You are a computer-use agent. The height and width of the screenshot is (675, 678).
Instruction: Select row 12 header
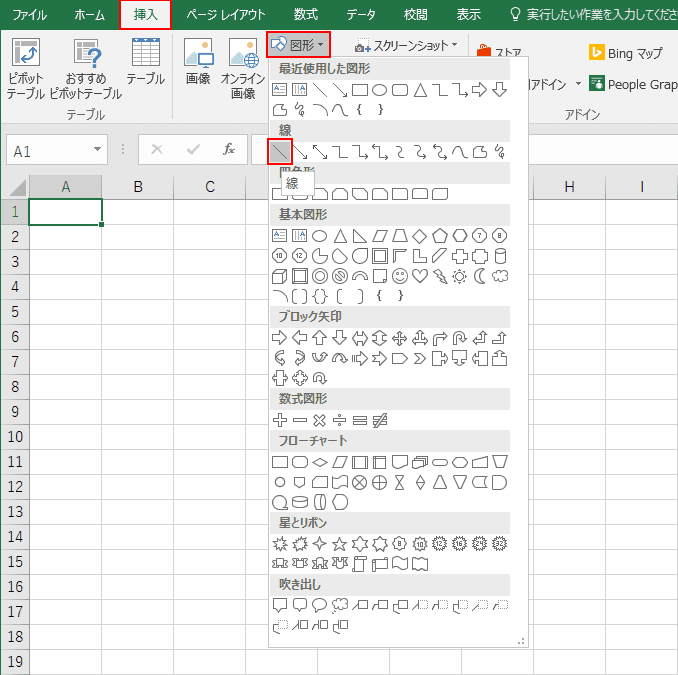click(x=15, y=486)
